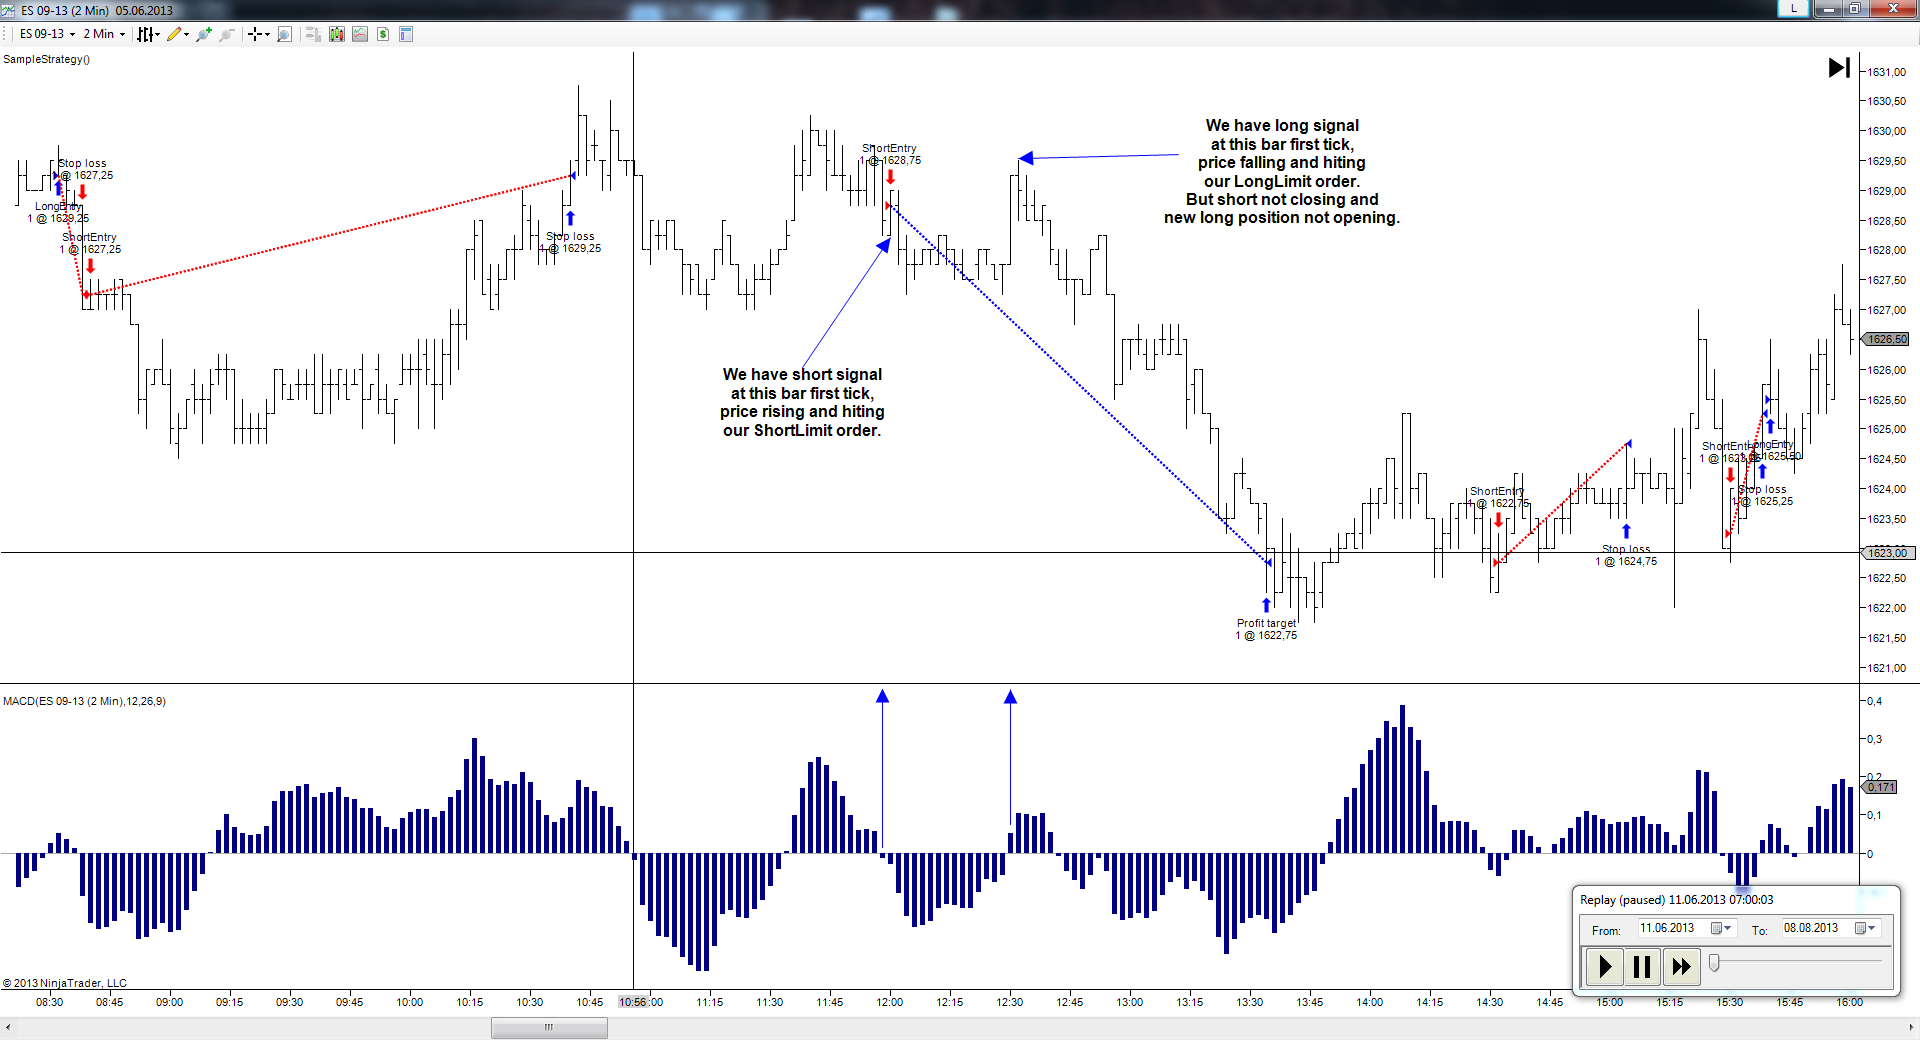Click the replay speed slider handle
The image size is (1920, 1040).
tap(1714, 962)
